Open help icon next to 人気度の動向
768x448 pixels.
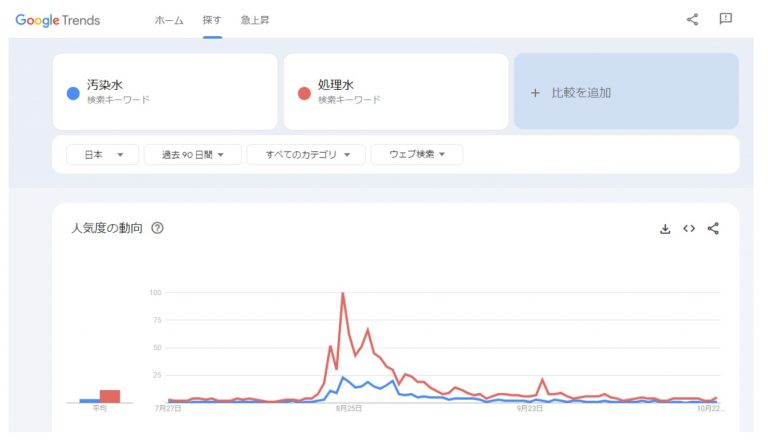click(x=157, y=228)
